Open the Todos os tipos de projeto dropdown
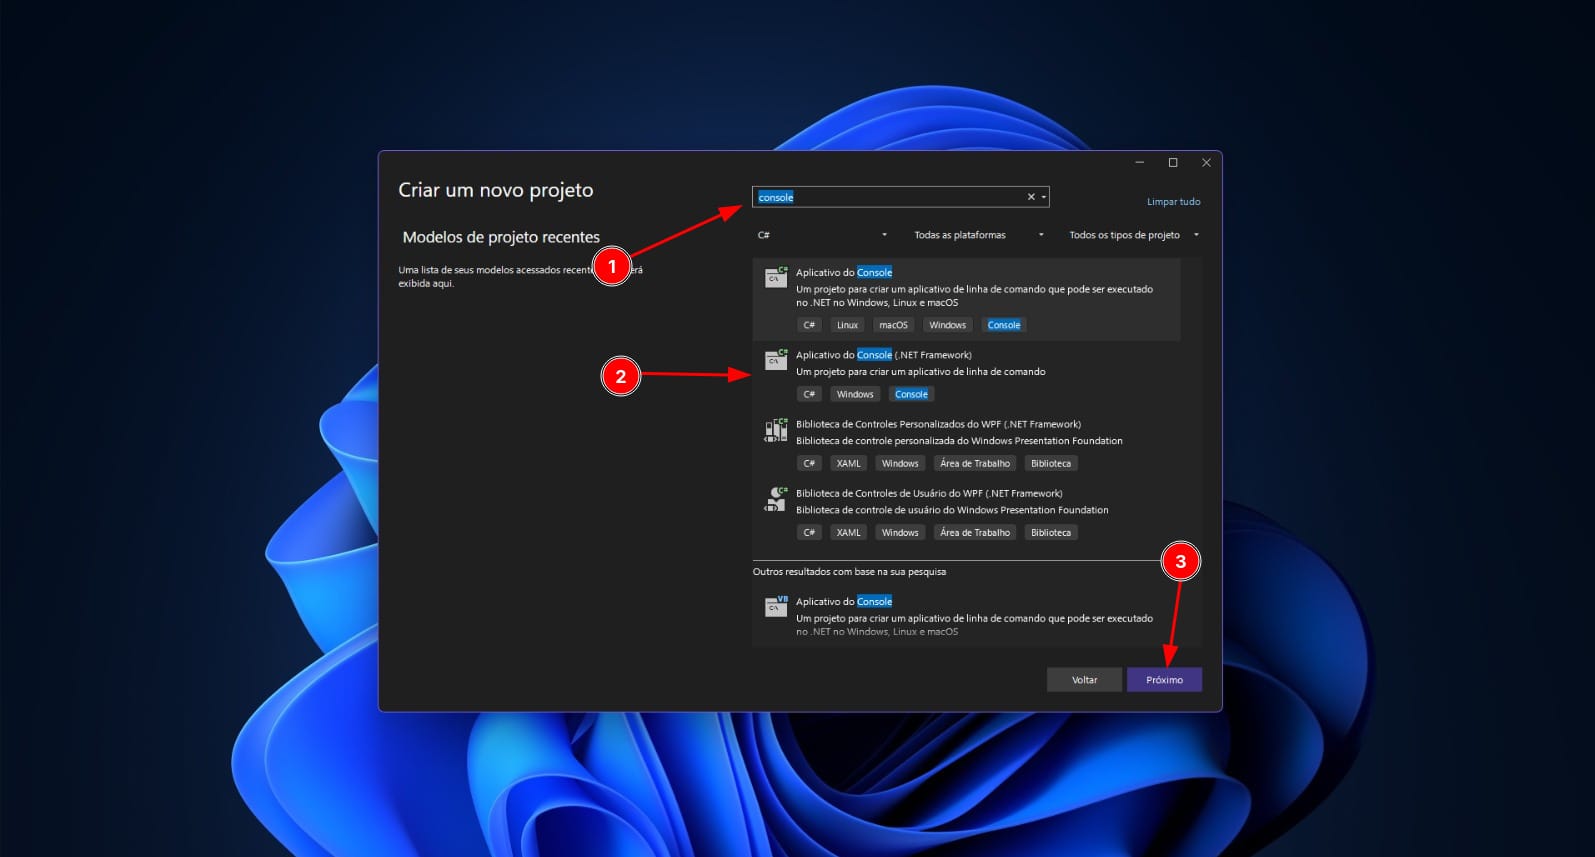The width and height of the screenshot is (1595, 857). coord(1133,235)
